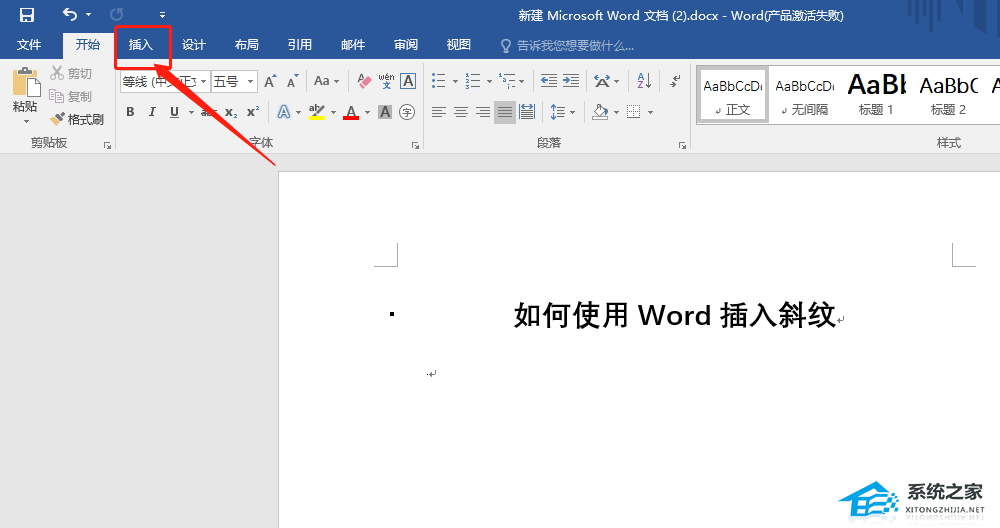Screen dimensions: 1000x528
Task: Click the Increase Indent icon
Action: tap(571, 81)
